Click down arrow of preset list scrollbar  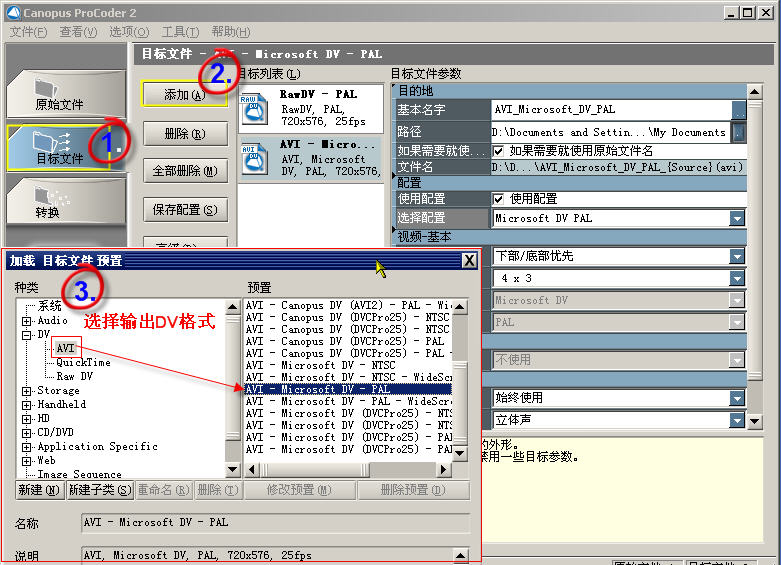coord(460,453)
